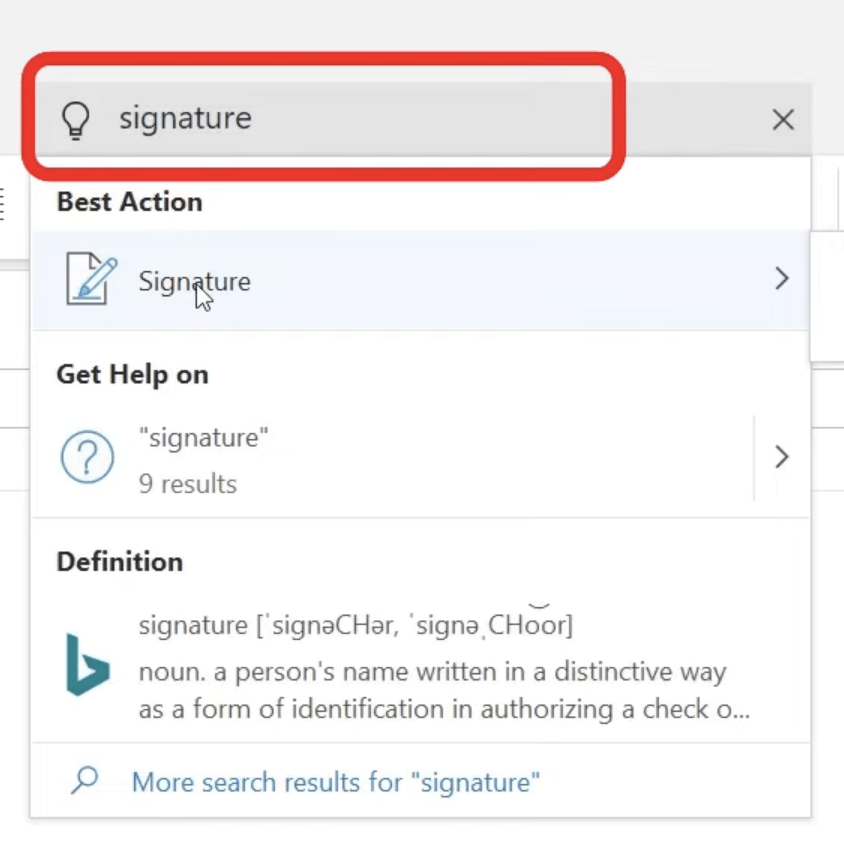Click the "Best Action" heading
The width and height of the screenshot is (844, 865).
coord(130,202)
